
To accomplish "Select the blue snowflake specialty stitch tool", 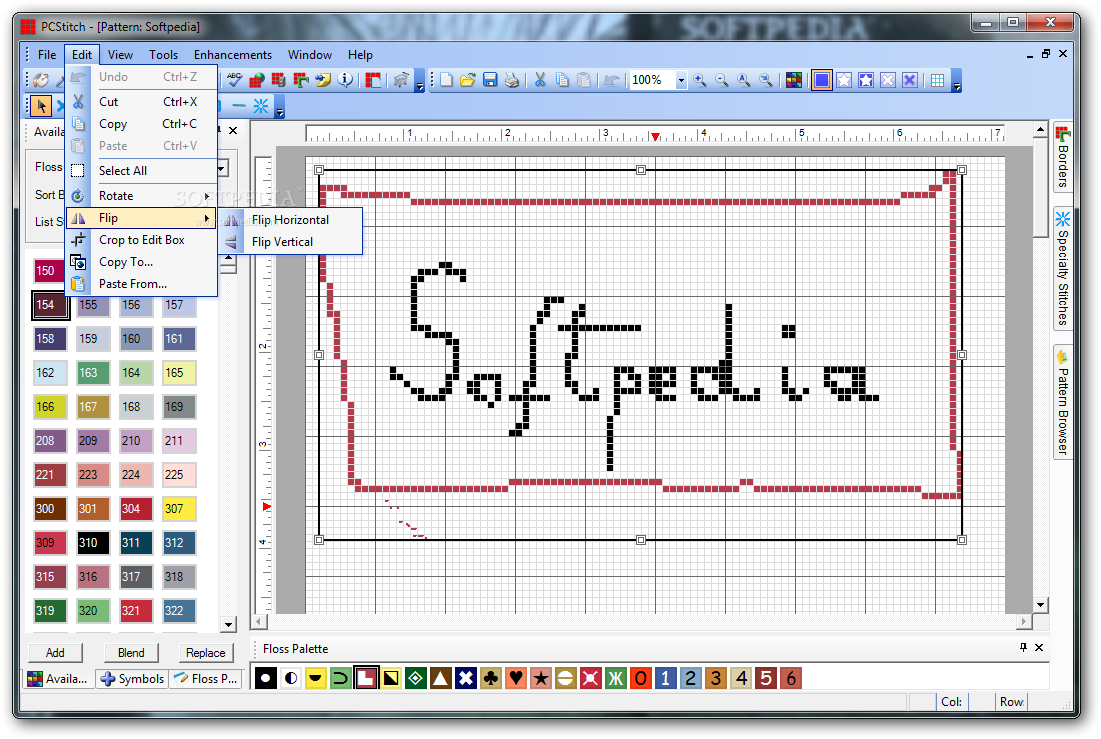I will [x=261, y=106].
